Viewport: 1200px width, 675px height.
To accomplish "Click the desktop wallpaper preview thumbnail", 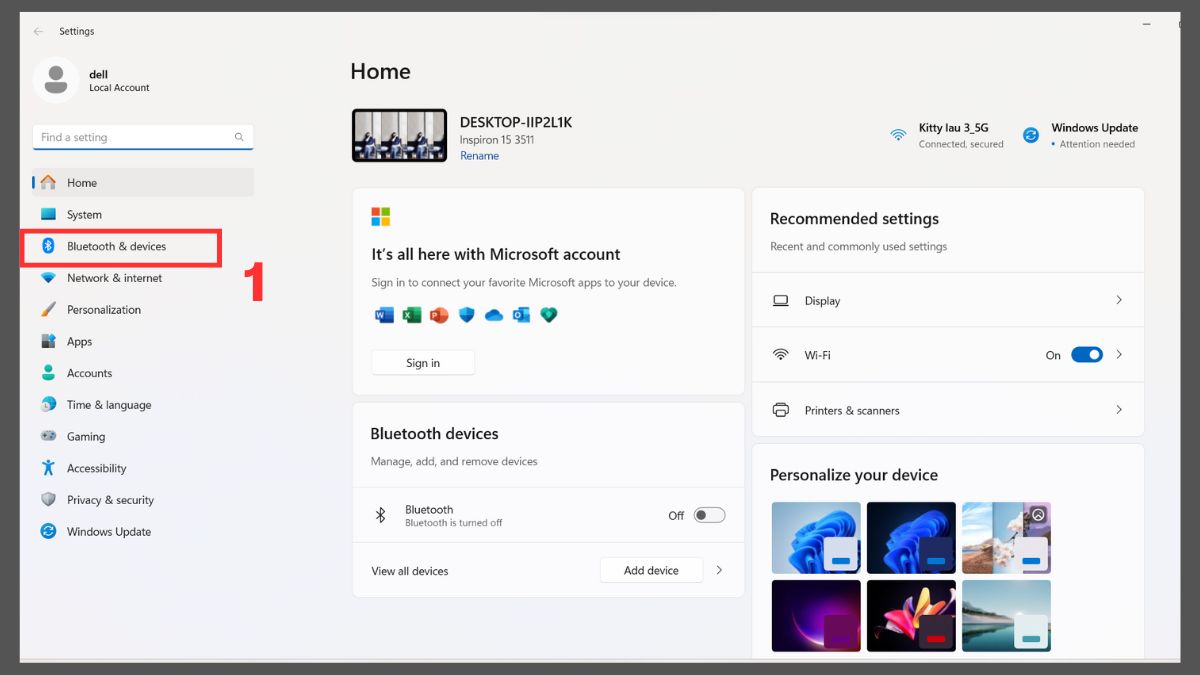I will point(400,135).
